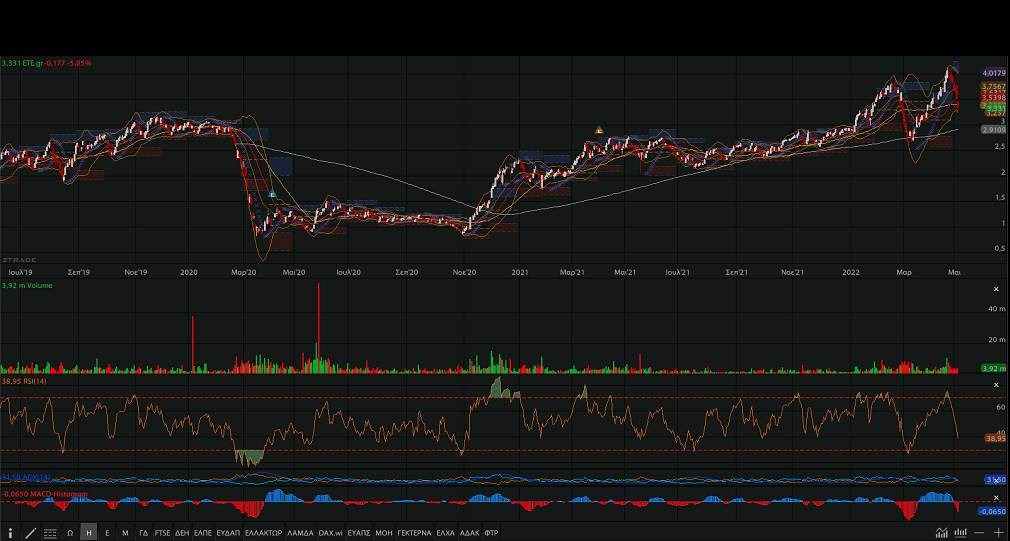The image size is (1010, 541).
Task: Select the H daily timeframe
Action: click(89, 533)
